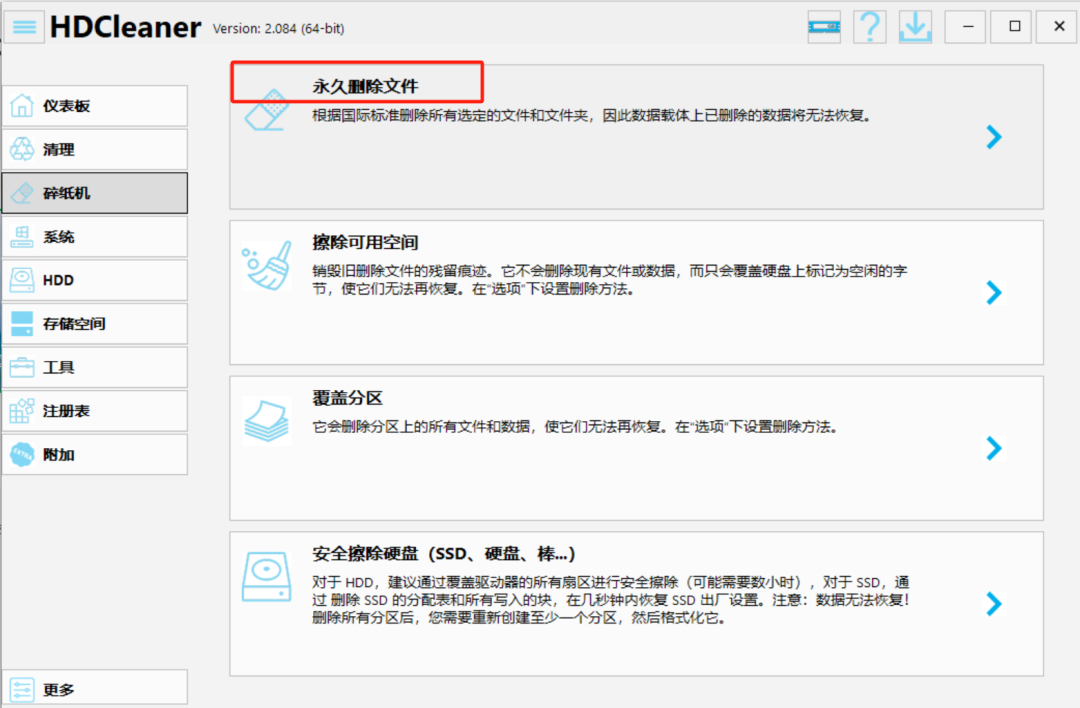The width and height of the screenshot is (1080, 708).
Task: Click description starting 销毁旧删除文件
Action: pyautogui.click(x=610, y=280)
